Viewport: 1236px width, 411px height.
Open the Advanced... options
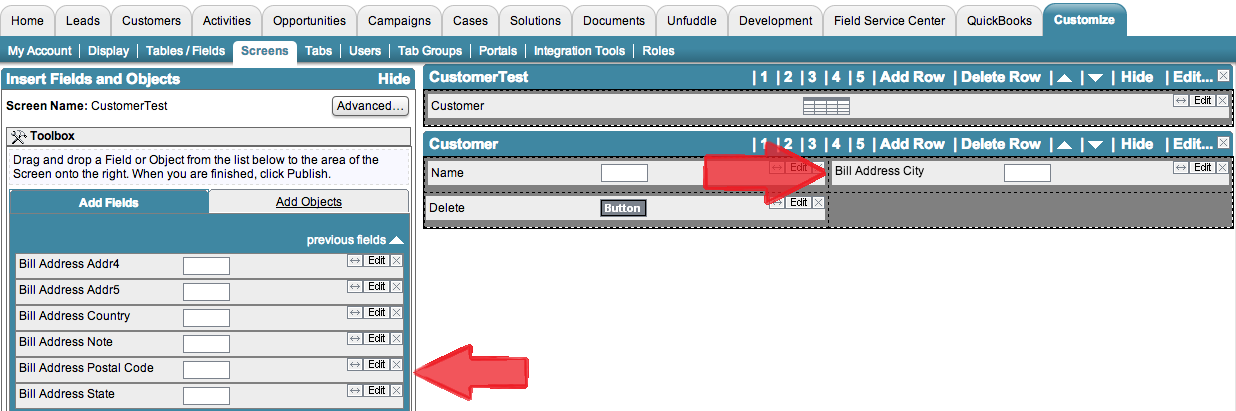(x=370, y=106)
